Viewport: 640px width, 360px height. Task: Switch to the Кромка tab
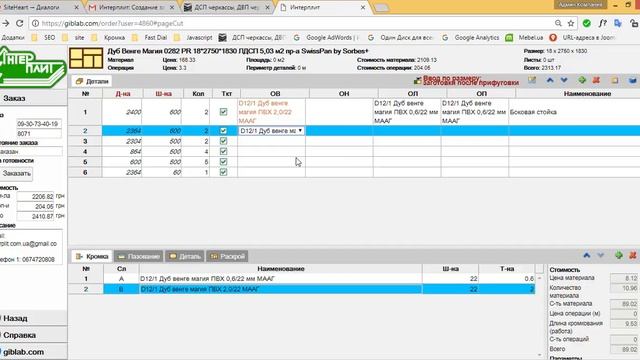click(x=92, y=256)
